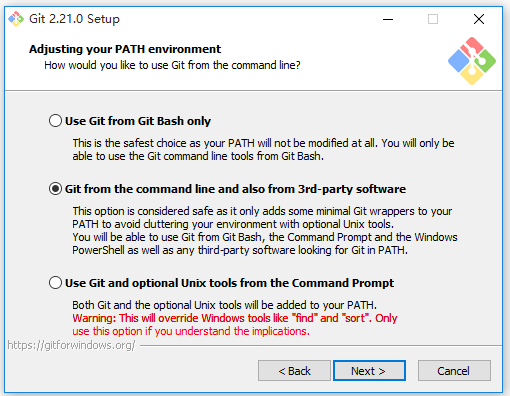Screen dimensions: 510x396
Task: Click the large Git logo in the header
Action: (472, 61)
